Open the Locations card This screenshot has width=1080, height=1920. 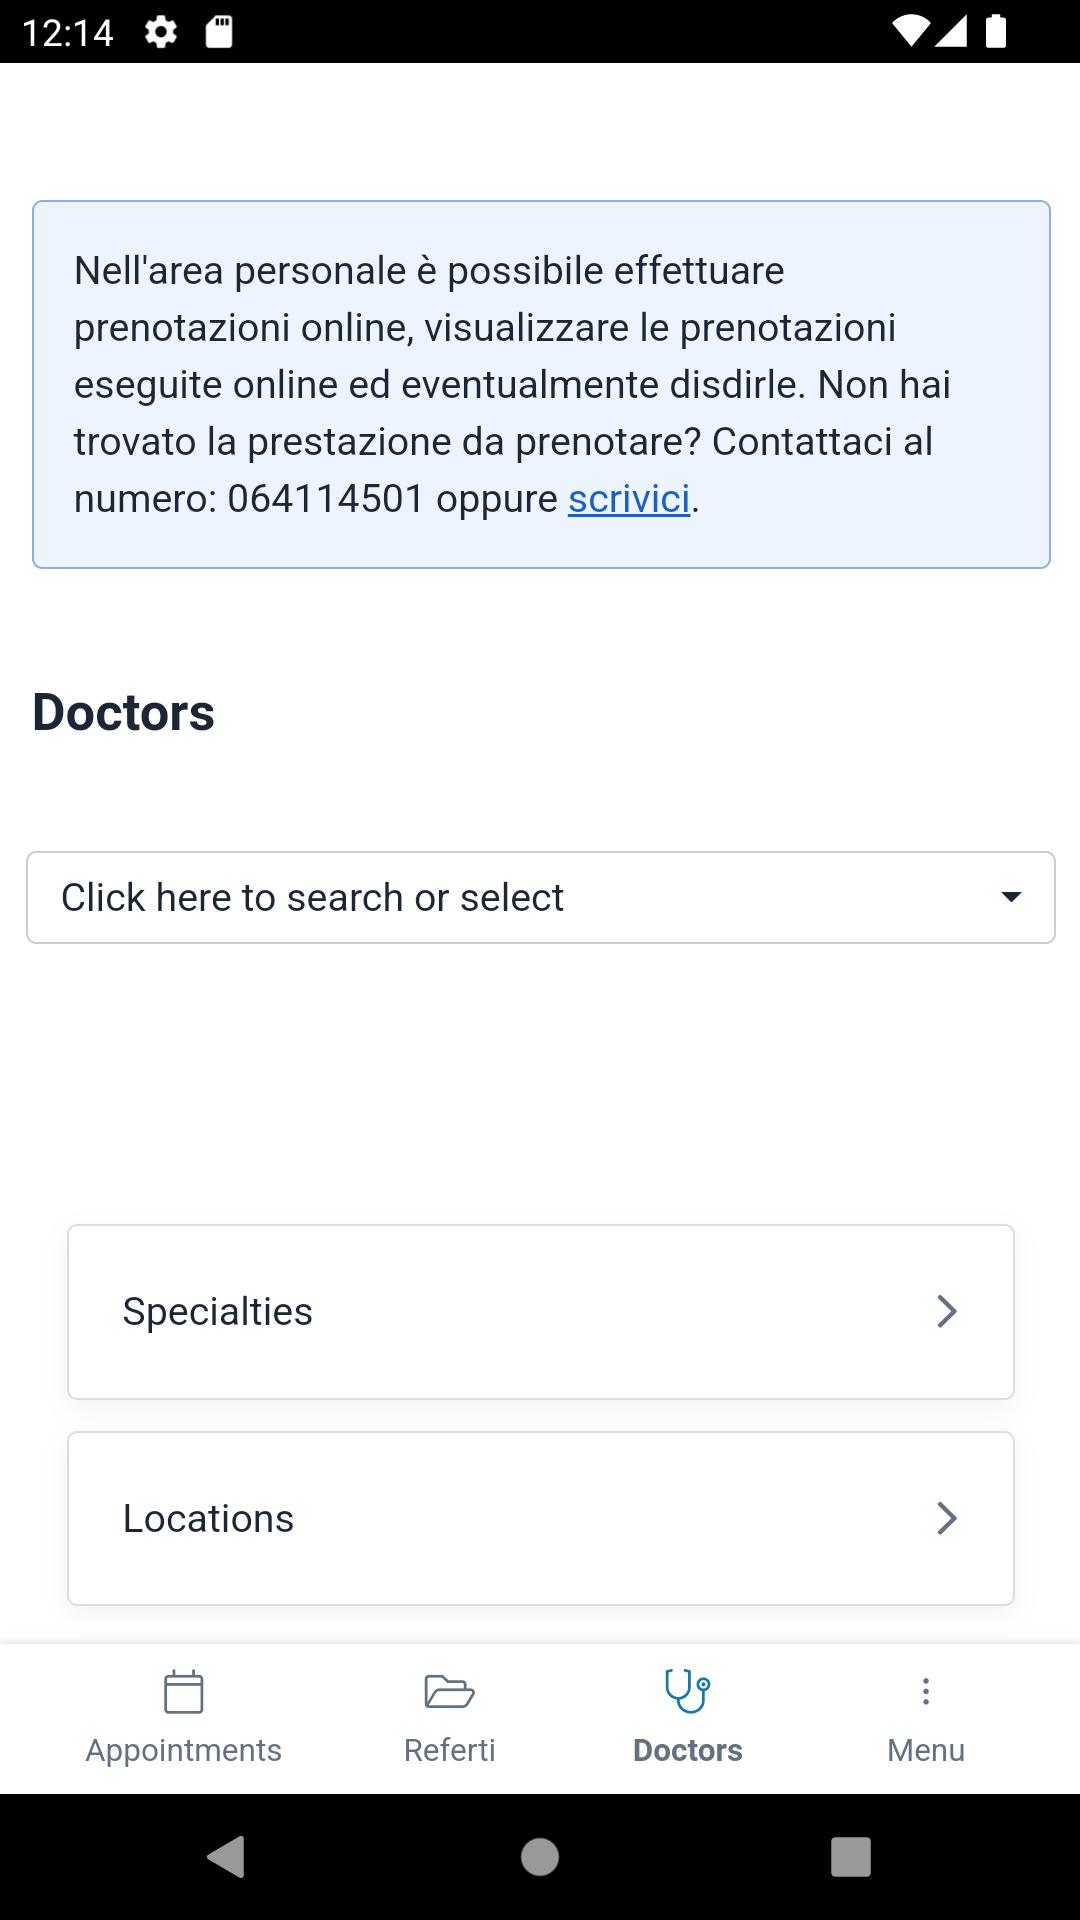[541, 1519]
